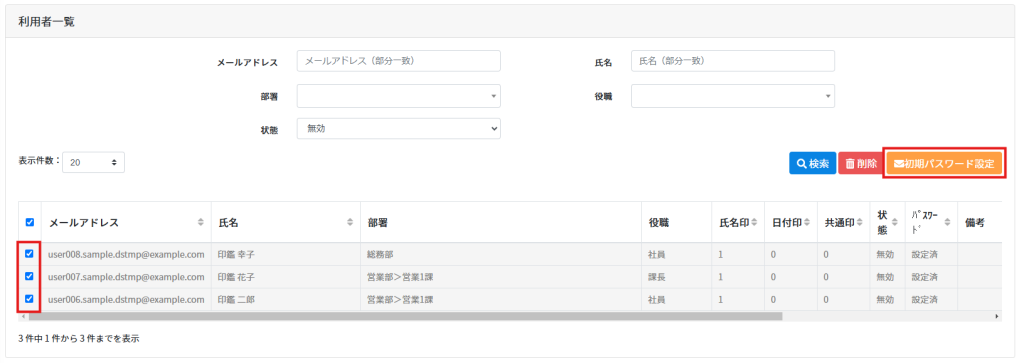Screen dimensions: 1024x363
Task: Open the 状態 dropdown showing 無効
Action: click(398, 129)
